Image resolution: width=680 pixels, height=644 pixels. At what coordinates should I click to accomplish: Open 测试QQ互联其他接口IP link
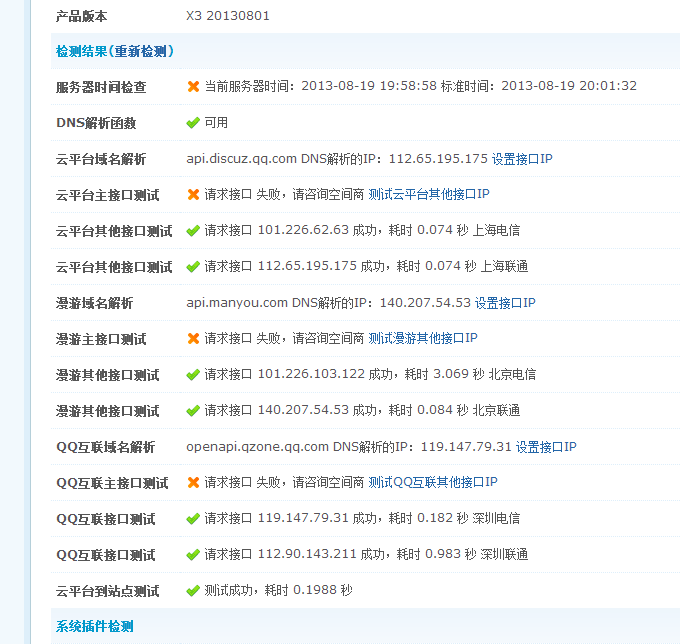pyautogui.click(x=433, y=482)
